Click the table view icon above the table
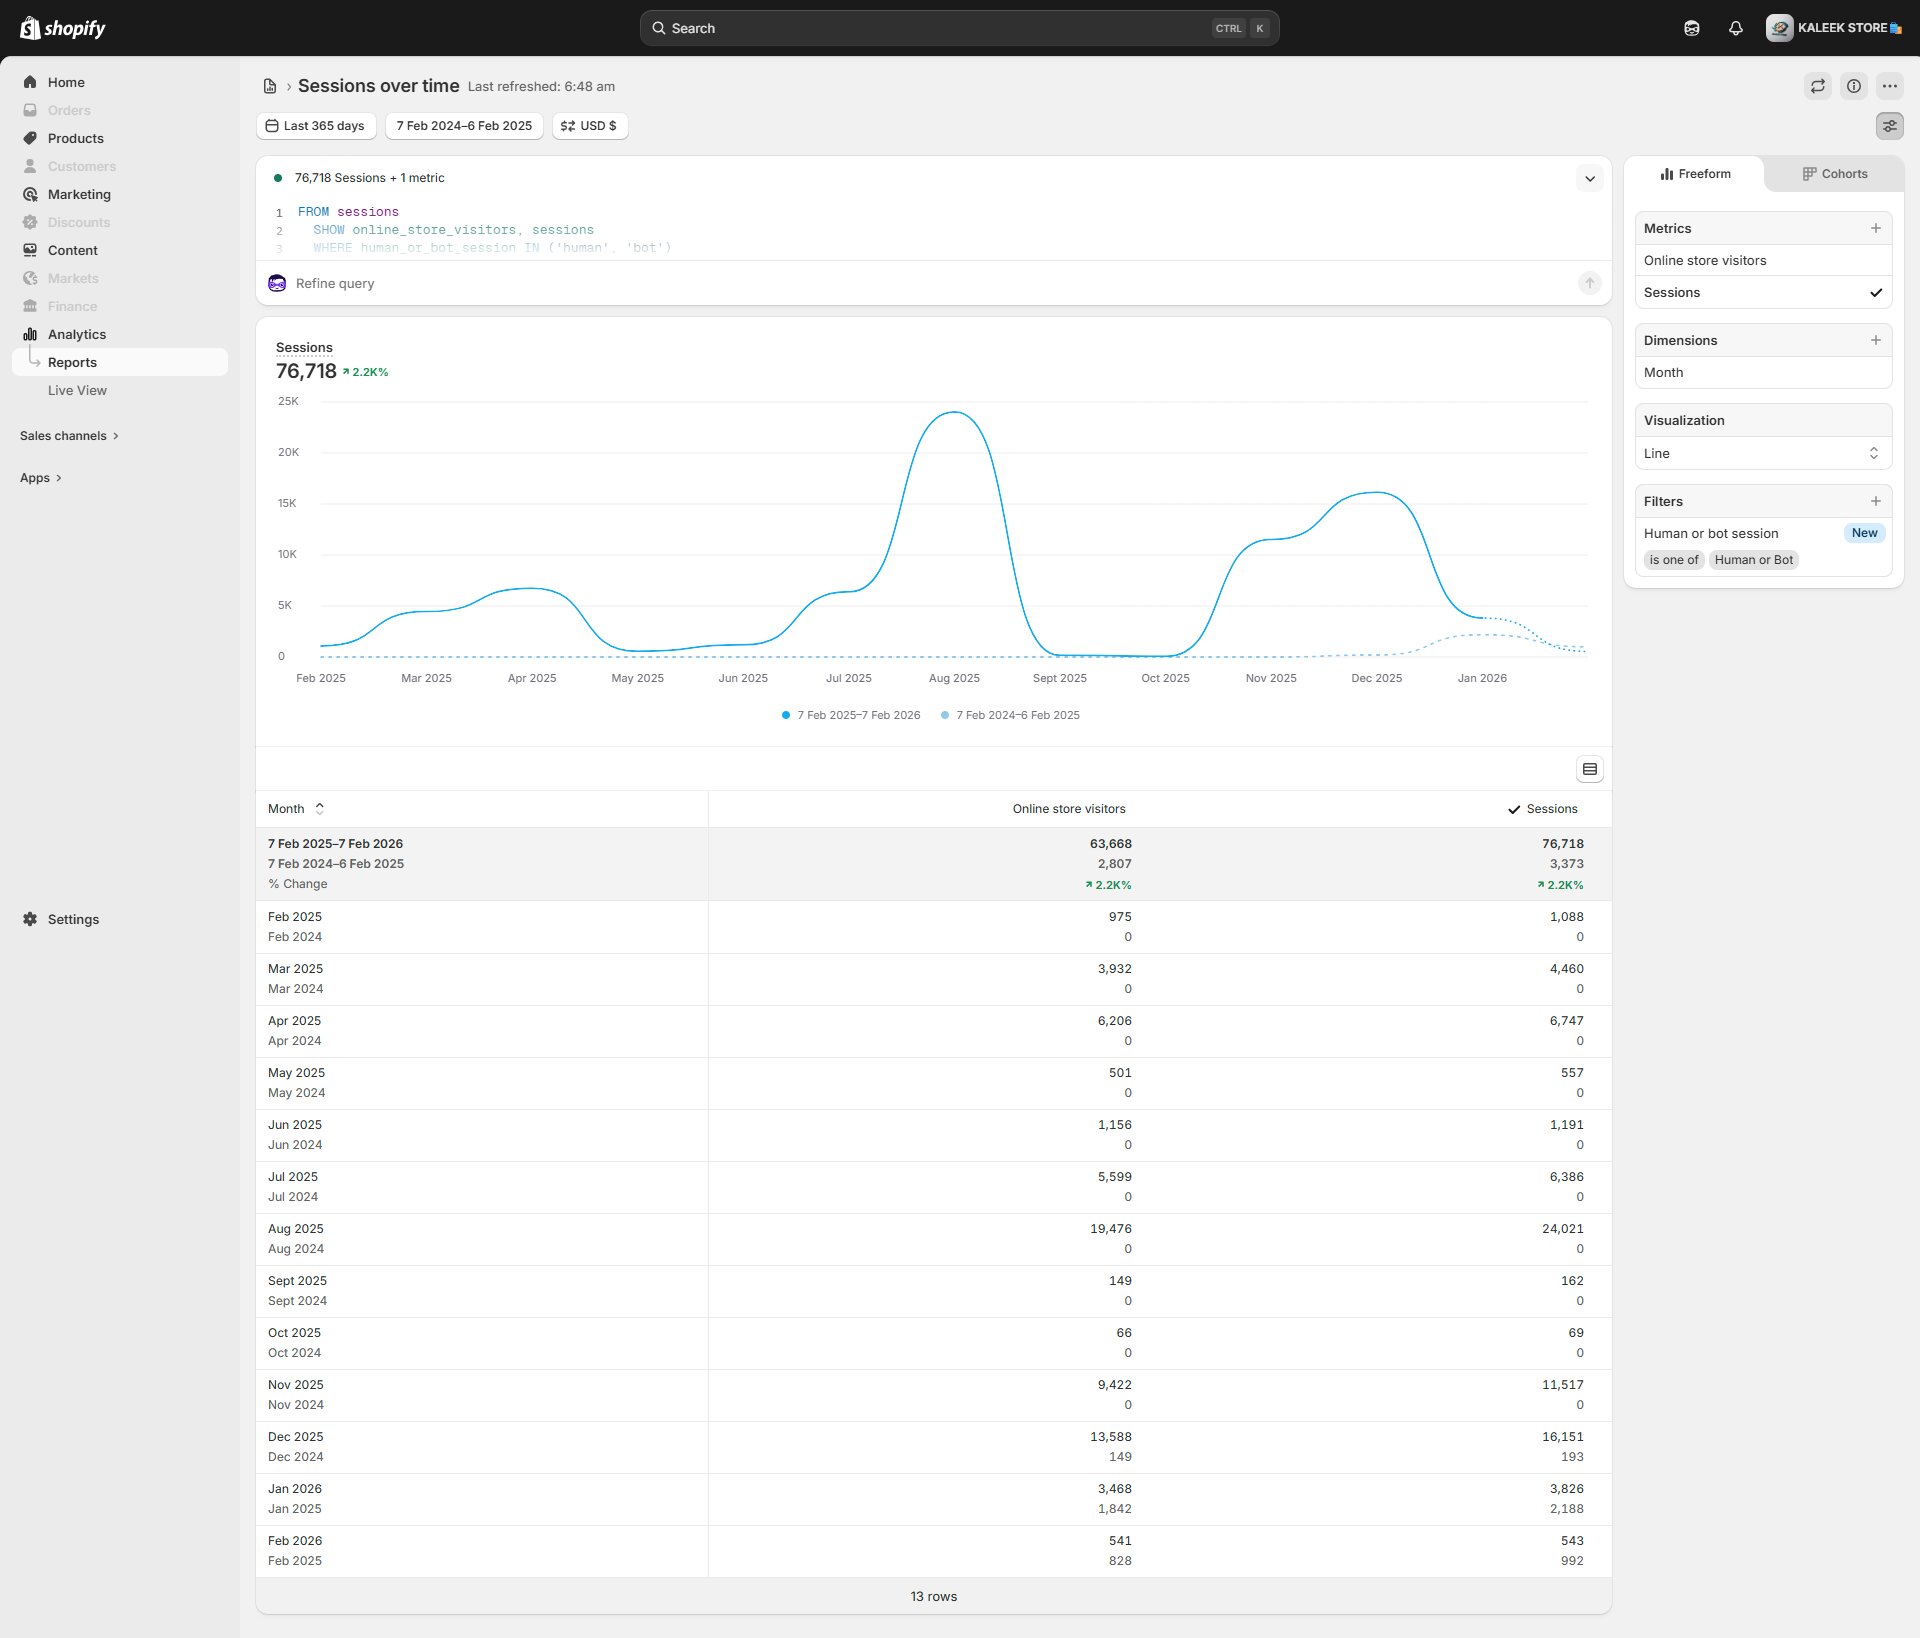 (x=1589, y=769)
